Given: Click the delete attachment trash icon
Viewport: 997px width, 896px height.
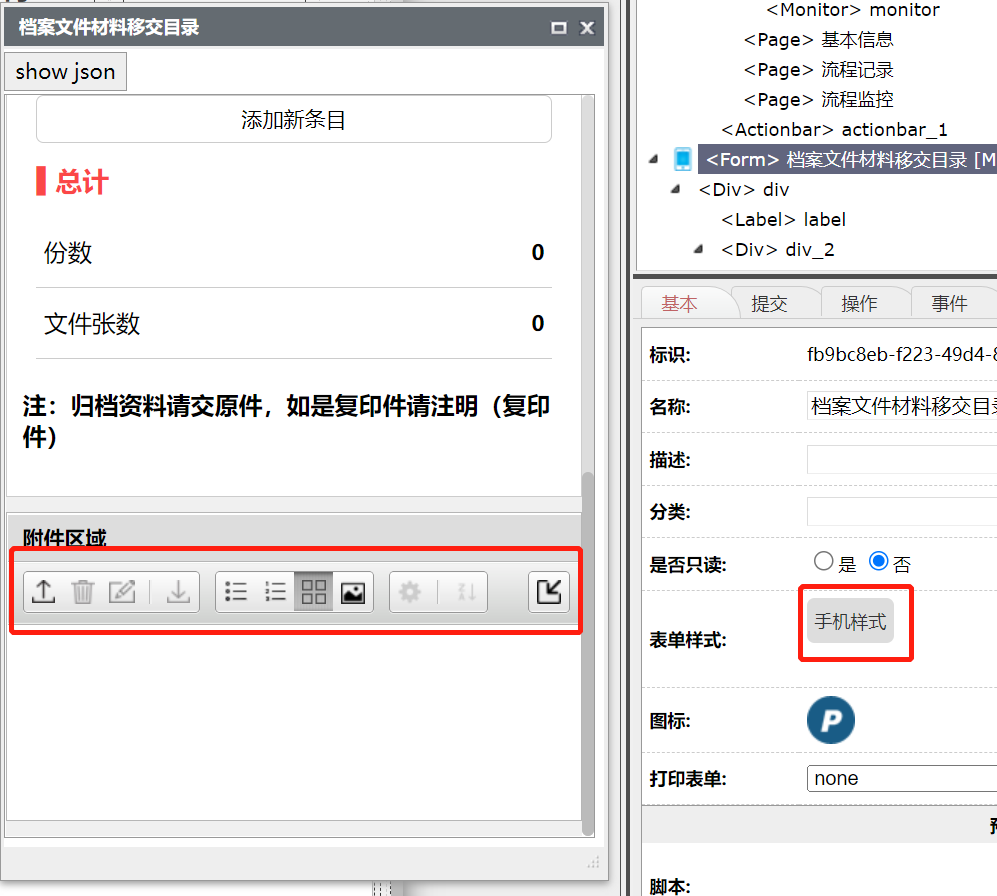Looking at the screenshot, I should (82, 592).
